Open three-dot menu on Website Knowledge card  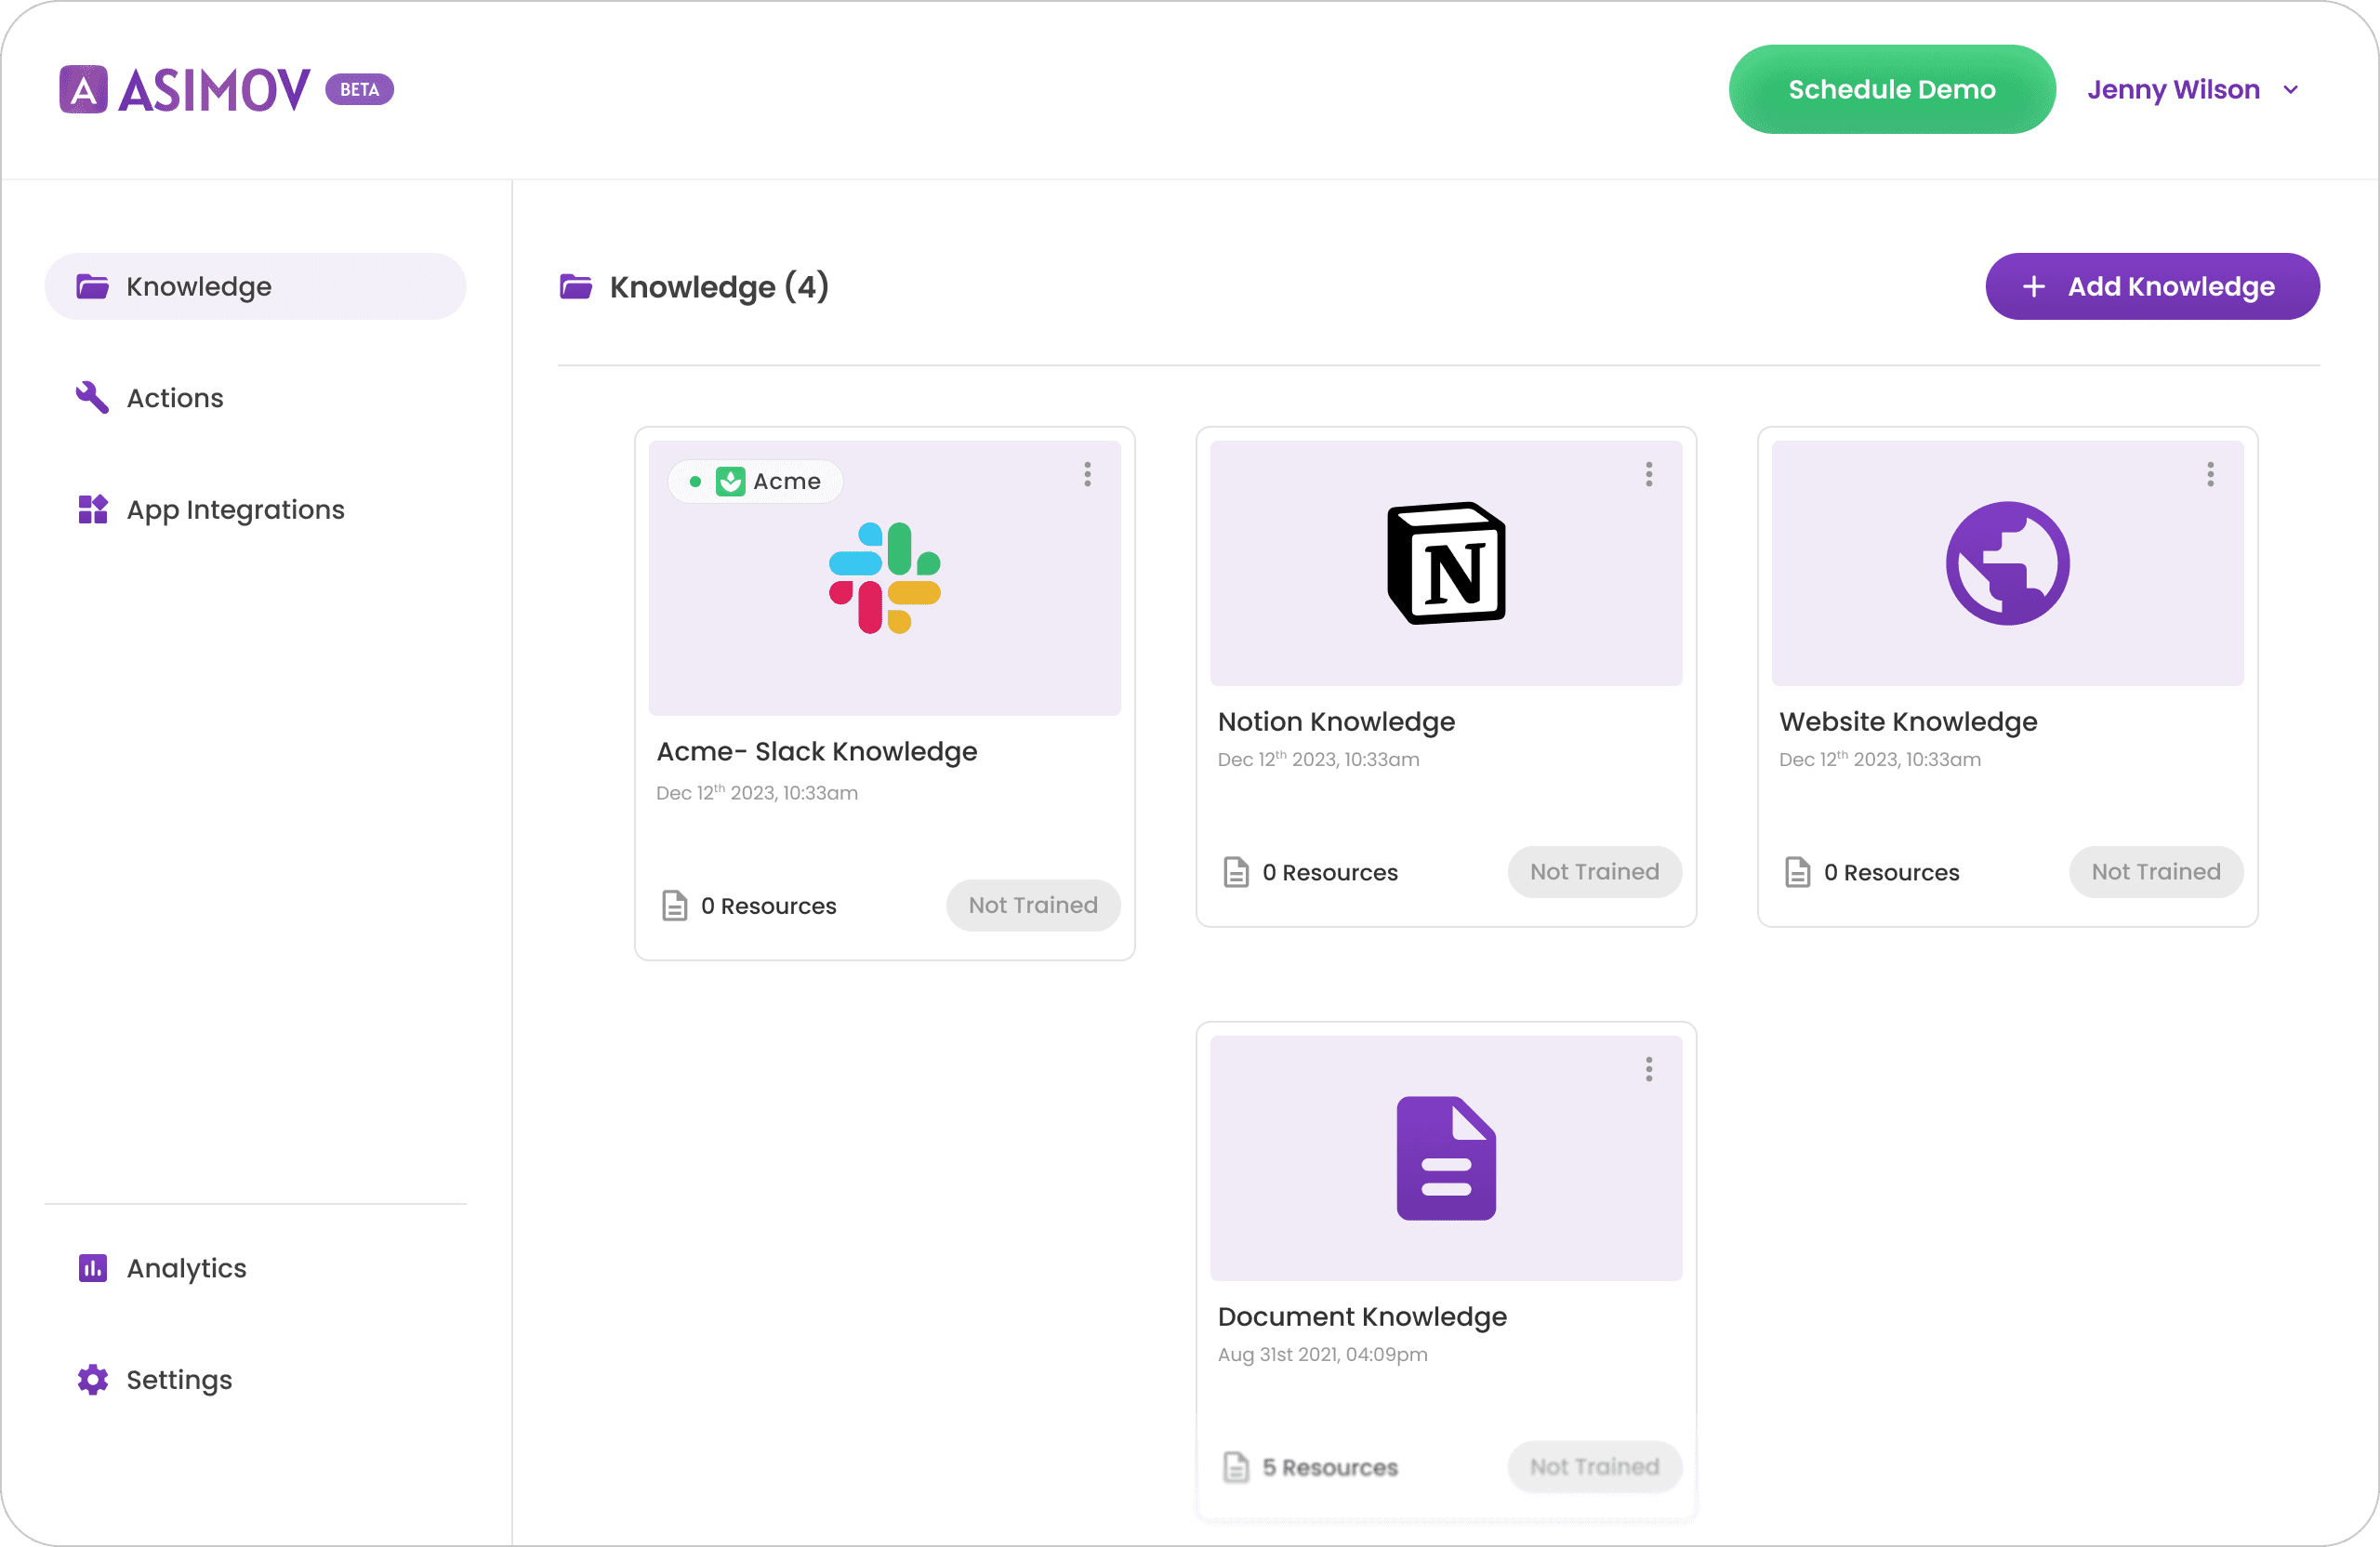(2210, 475)
